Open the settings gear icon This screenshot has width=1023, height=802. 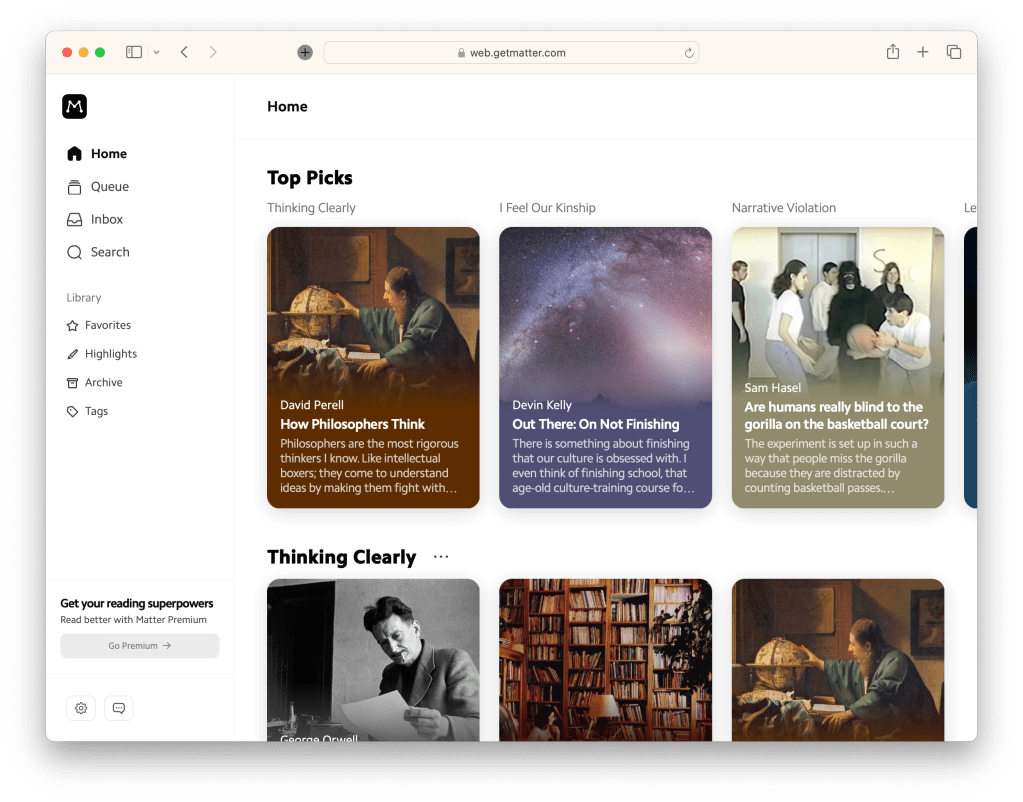81,708
